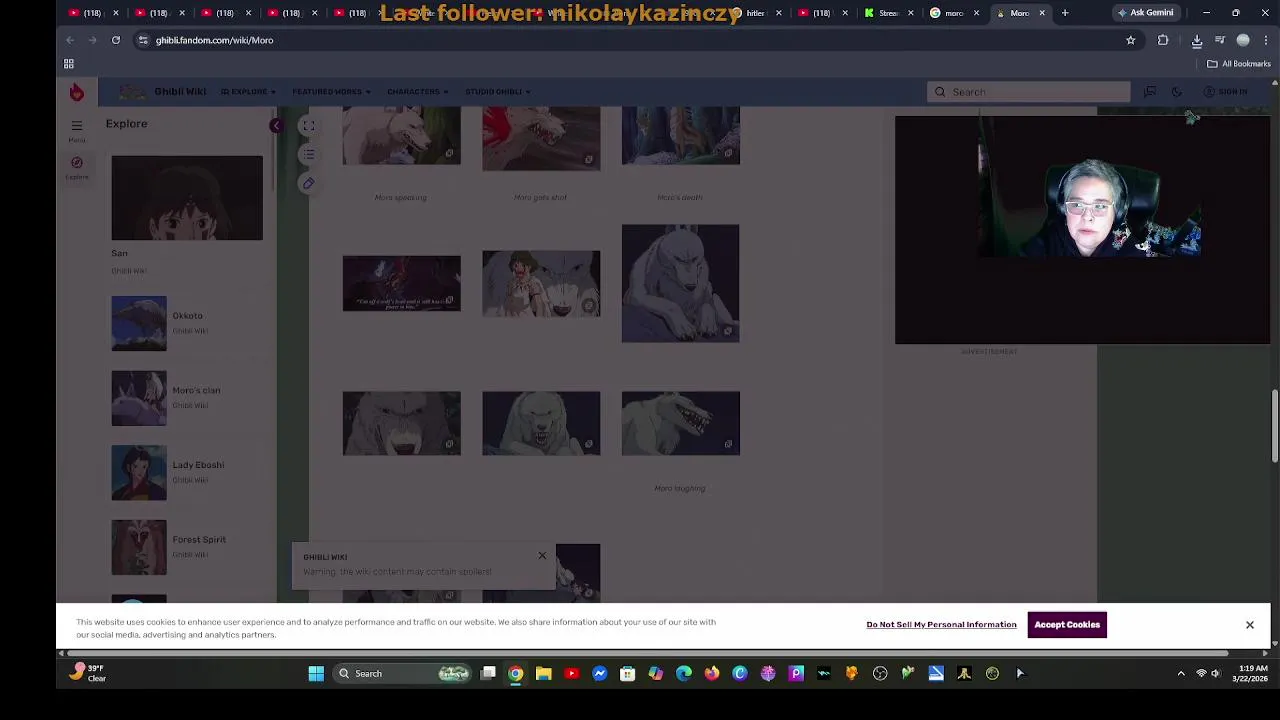Open the Chrome profile avatar
This screenshot has width=1280, height=720.
pos(1243,40)
